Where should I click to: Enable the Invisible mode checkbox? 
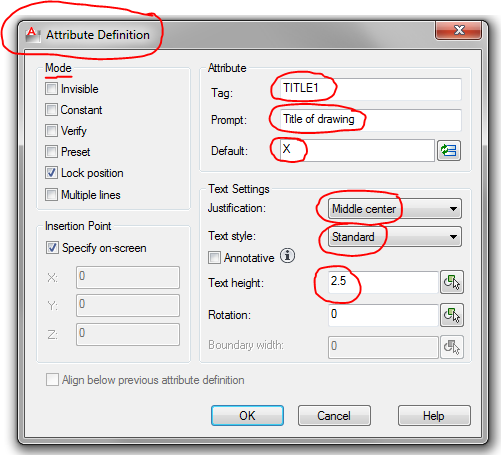tap(51, 89)
